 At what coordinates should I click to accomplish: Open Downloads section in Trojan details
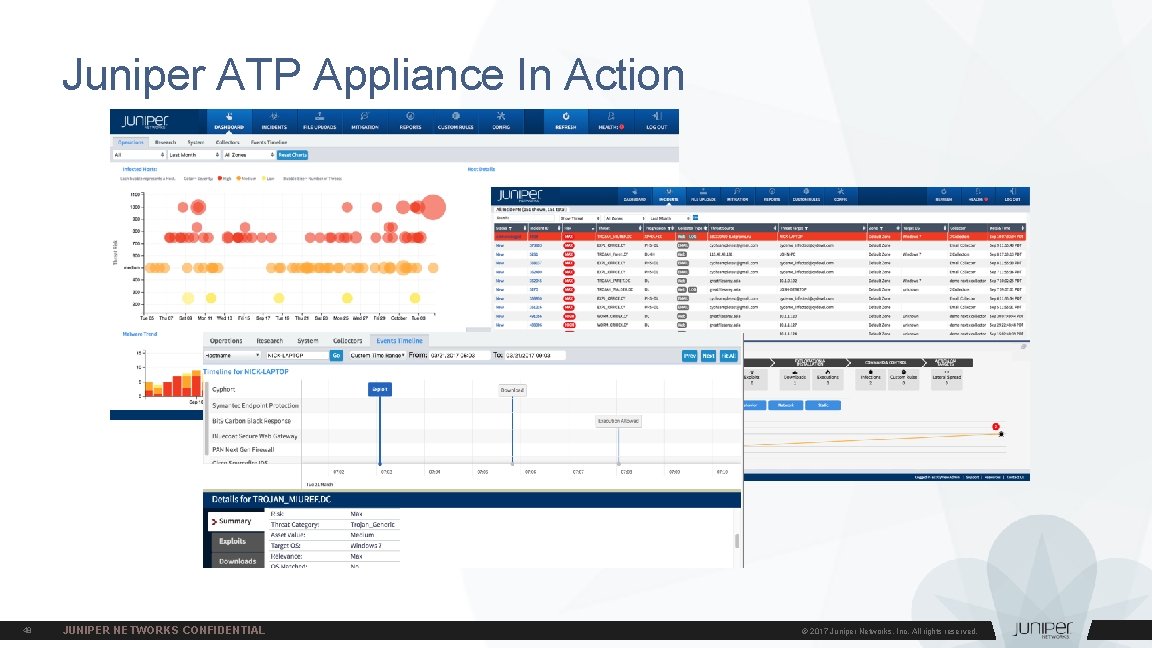click(237, 561)
